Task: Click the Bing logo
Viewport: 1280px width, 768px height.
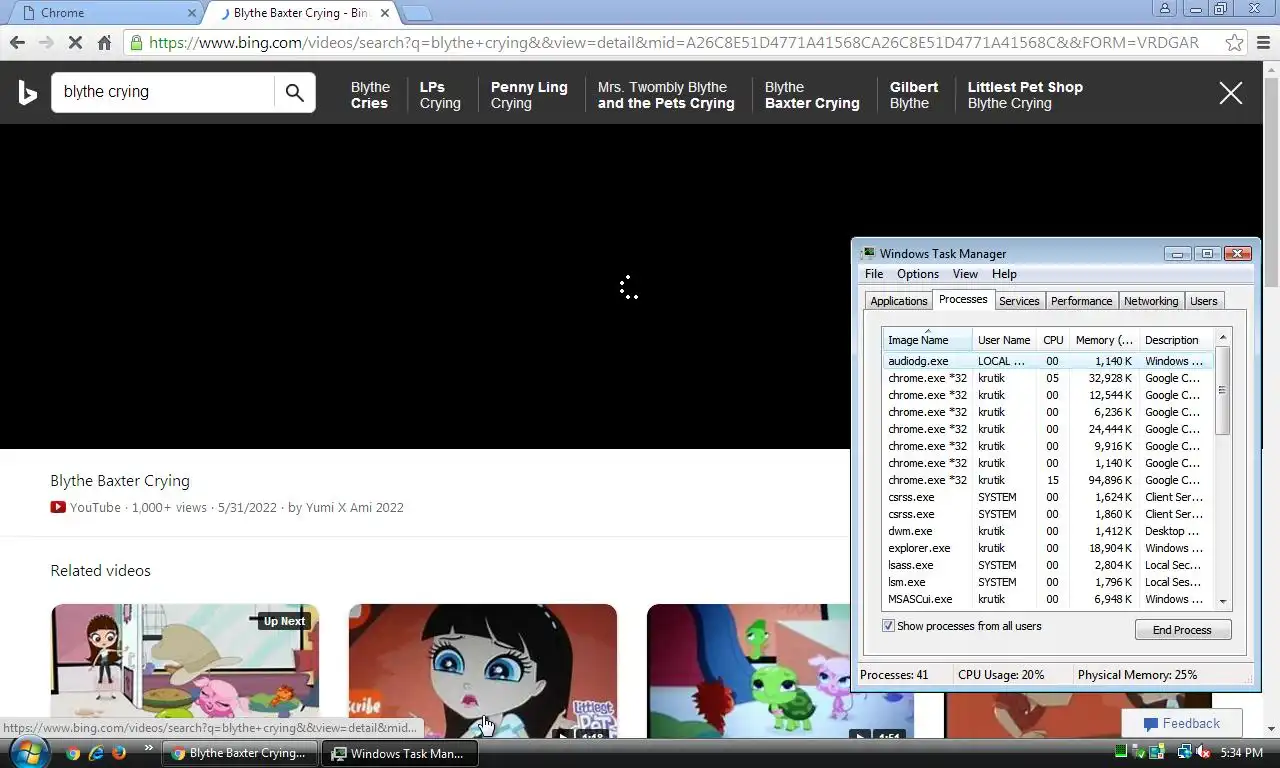Action: pos(27,93)
